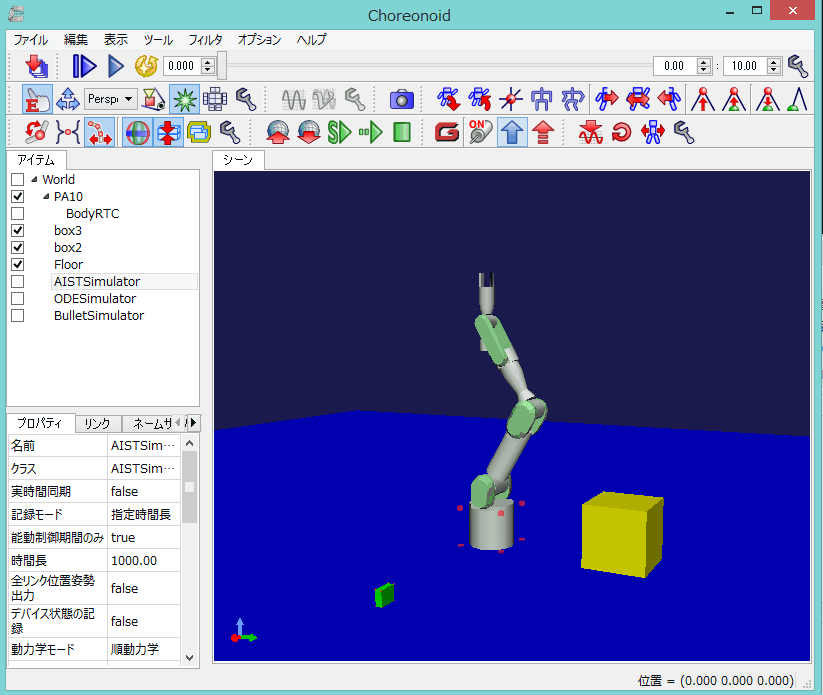823x695 pixels.
Task: Click the red arrow on globe upward icon
Action: point(278,132)
